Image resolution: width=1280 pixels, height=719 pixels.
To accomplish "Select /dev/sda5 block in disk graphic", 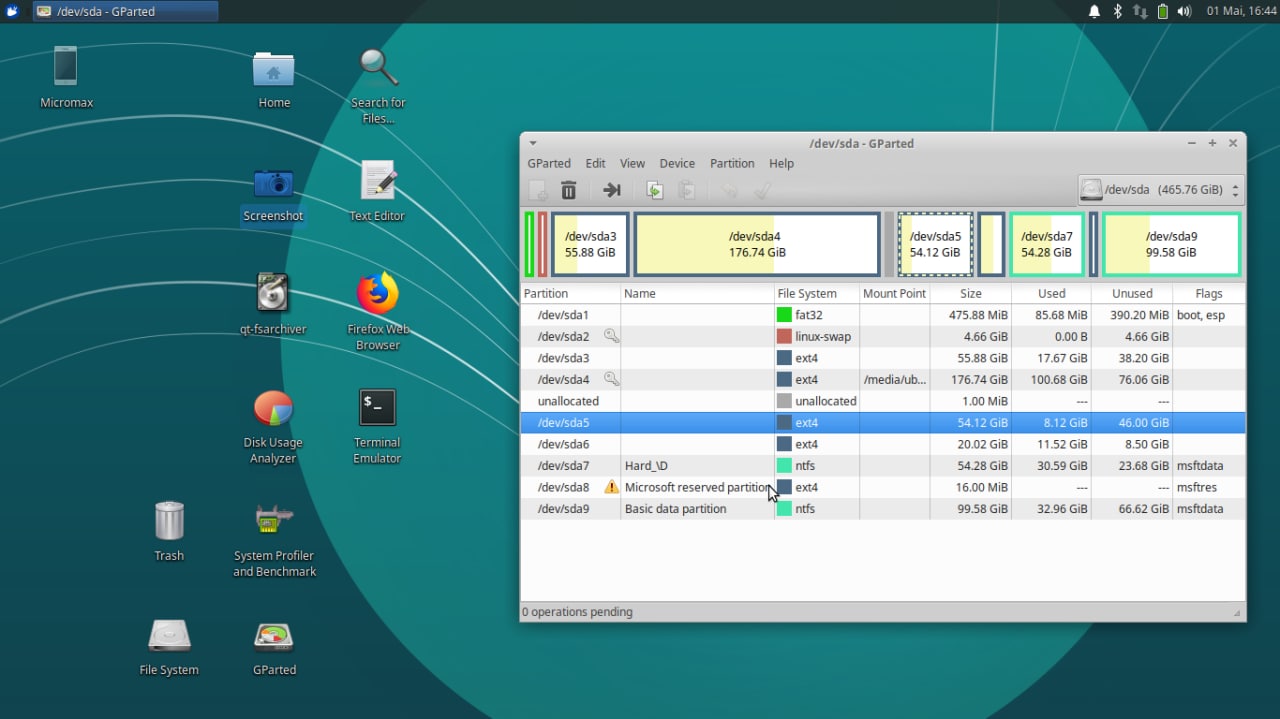I will tap(935, 244).
